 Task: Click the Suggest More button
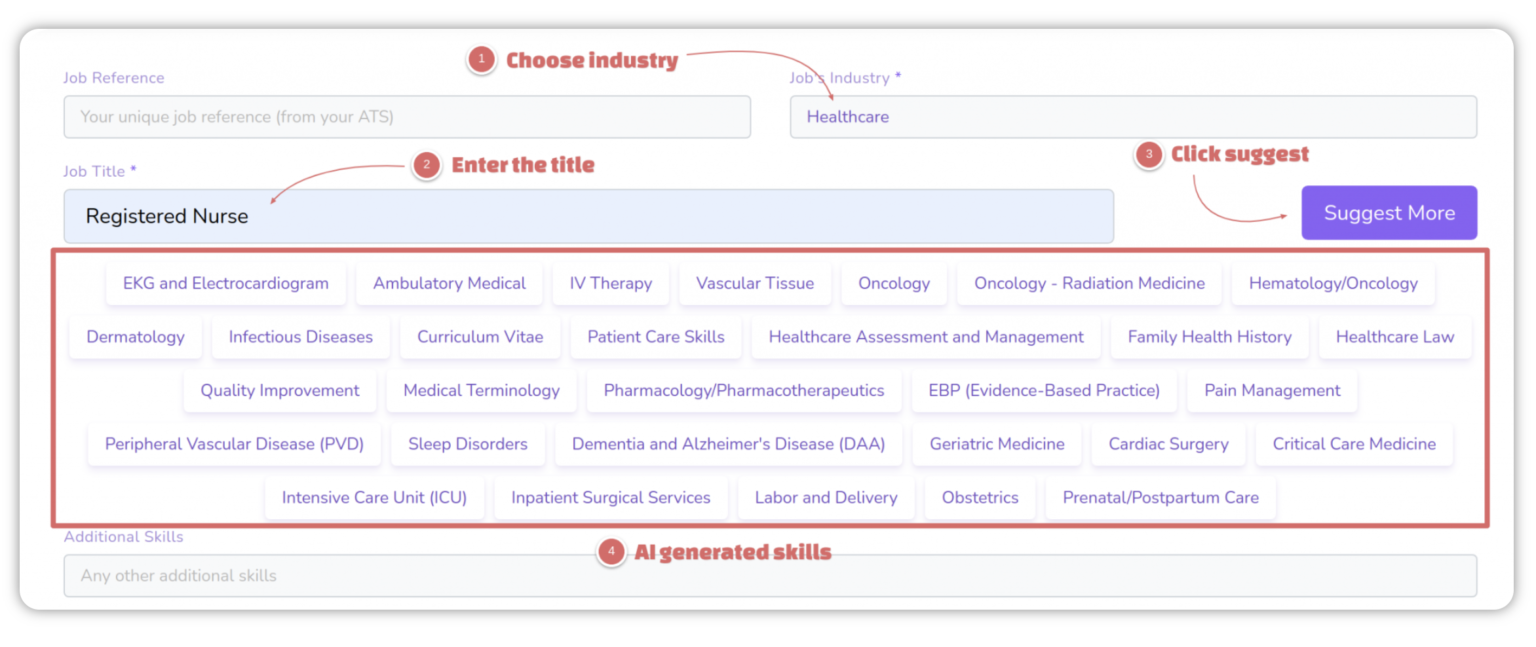(x=1389, y=212)
